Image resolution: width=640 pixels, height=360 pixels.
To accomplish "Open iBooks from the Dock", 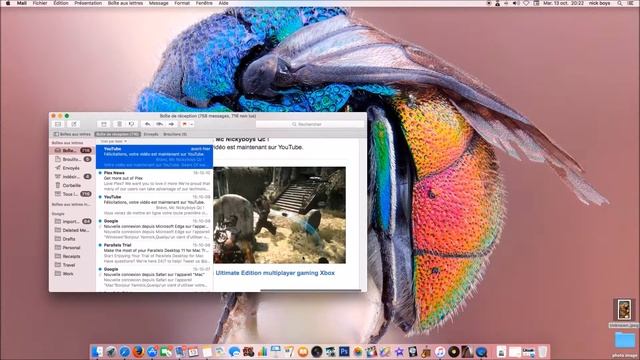I will [x=303, y=351].
